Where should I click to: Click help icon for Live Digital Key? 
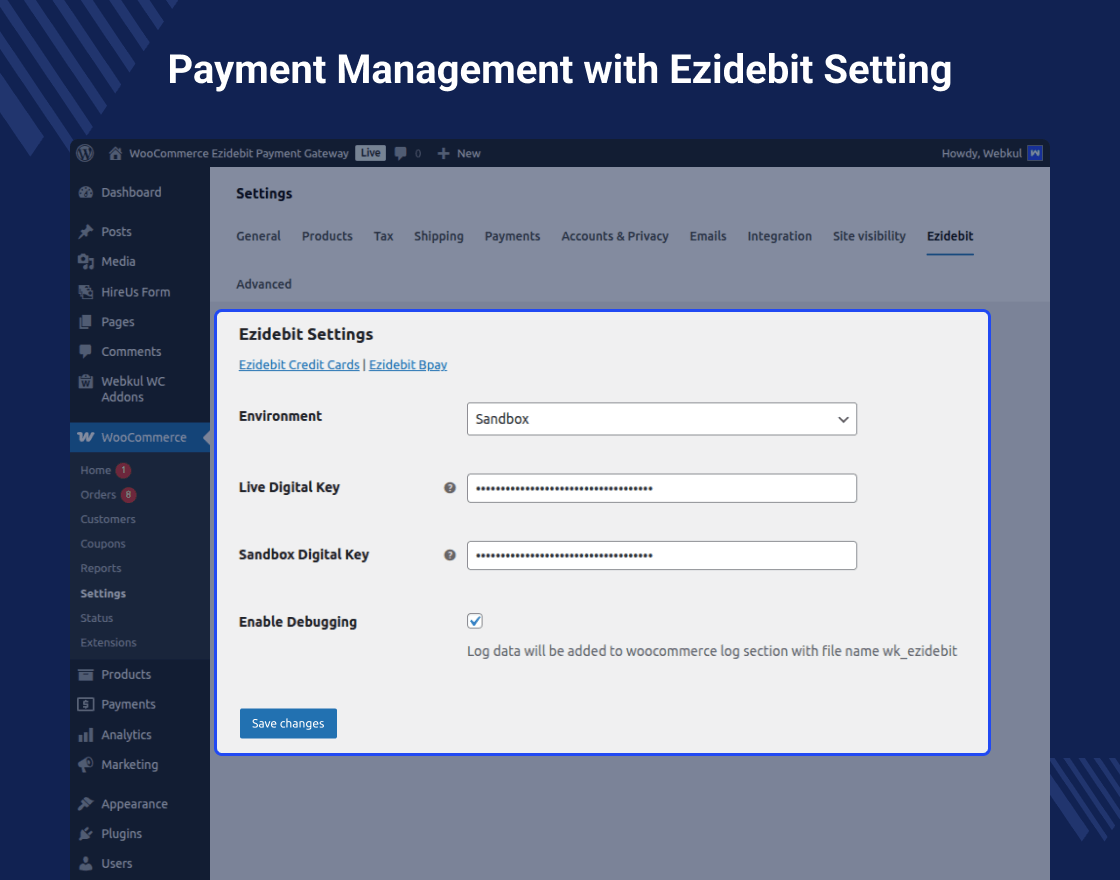[x=450, y=488]
